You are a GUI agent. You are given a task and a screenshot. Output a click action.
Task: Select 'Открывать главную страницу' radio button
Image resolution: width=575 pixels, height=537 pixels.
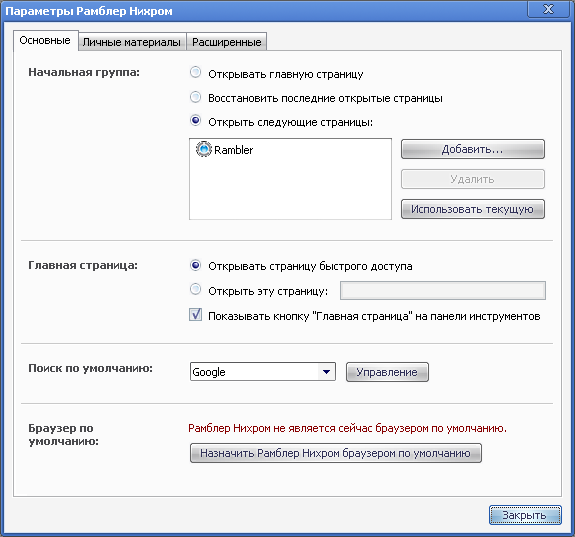195,72
